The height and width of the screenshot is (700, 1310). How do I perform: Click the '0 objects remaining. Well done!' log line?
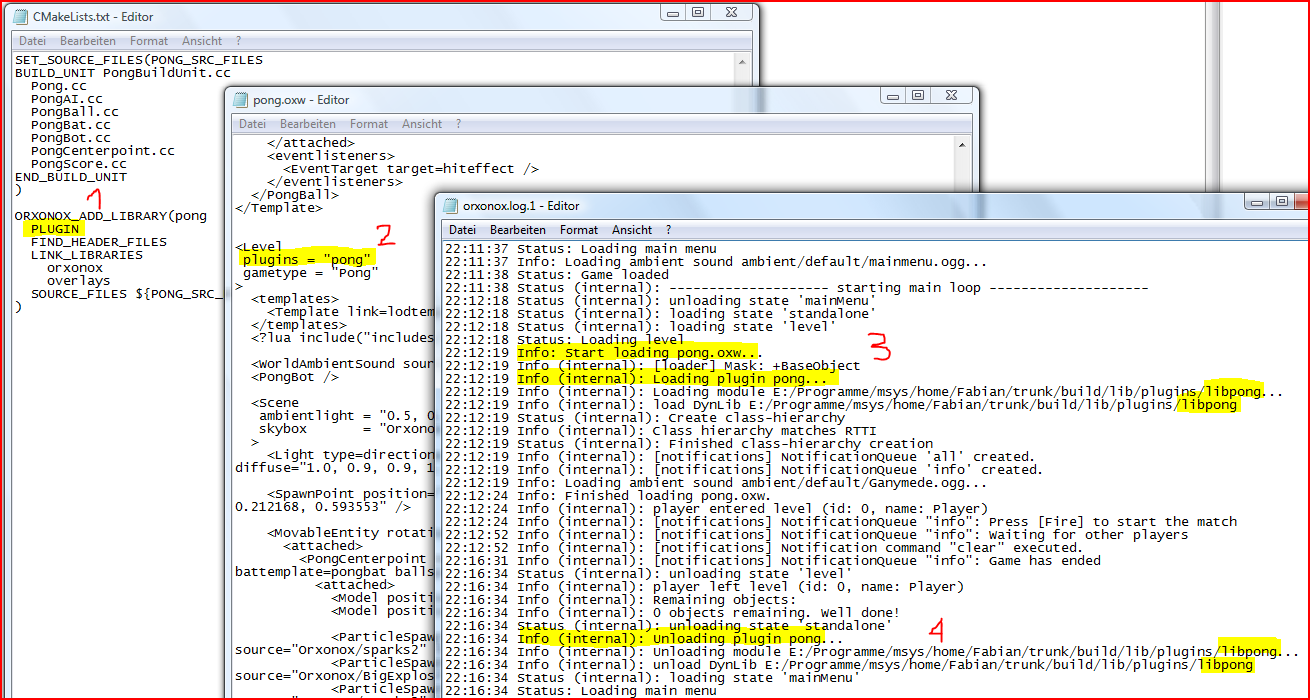(x=672, y=613)
